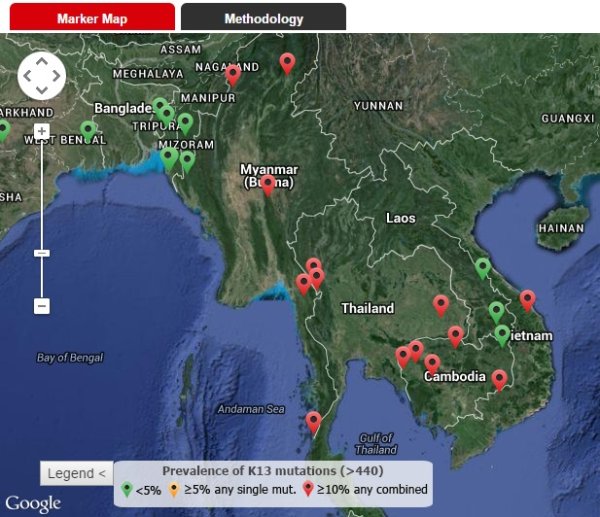Click the zoom slider handle
The image size is (600, 517).
pyautogui.click(x=42, y=254)
